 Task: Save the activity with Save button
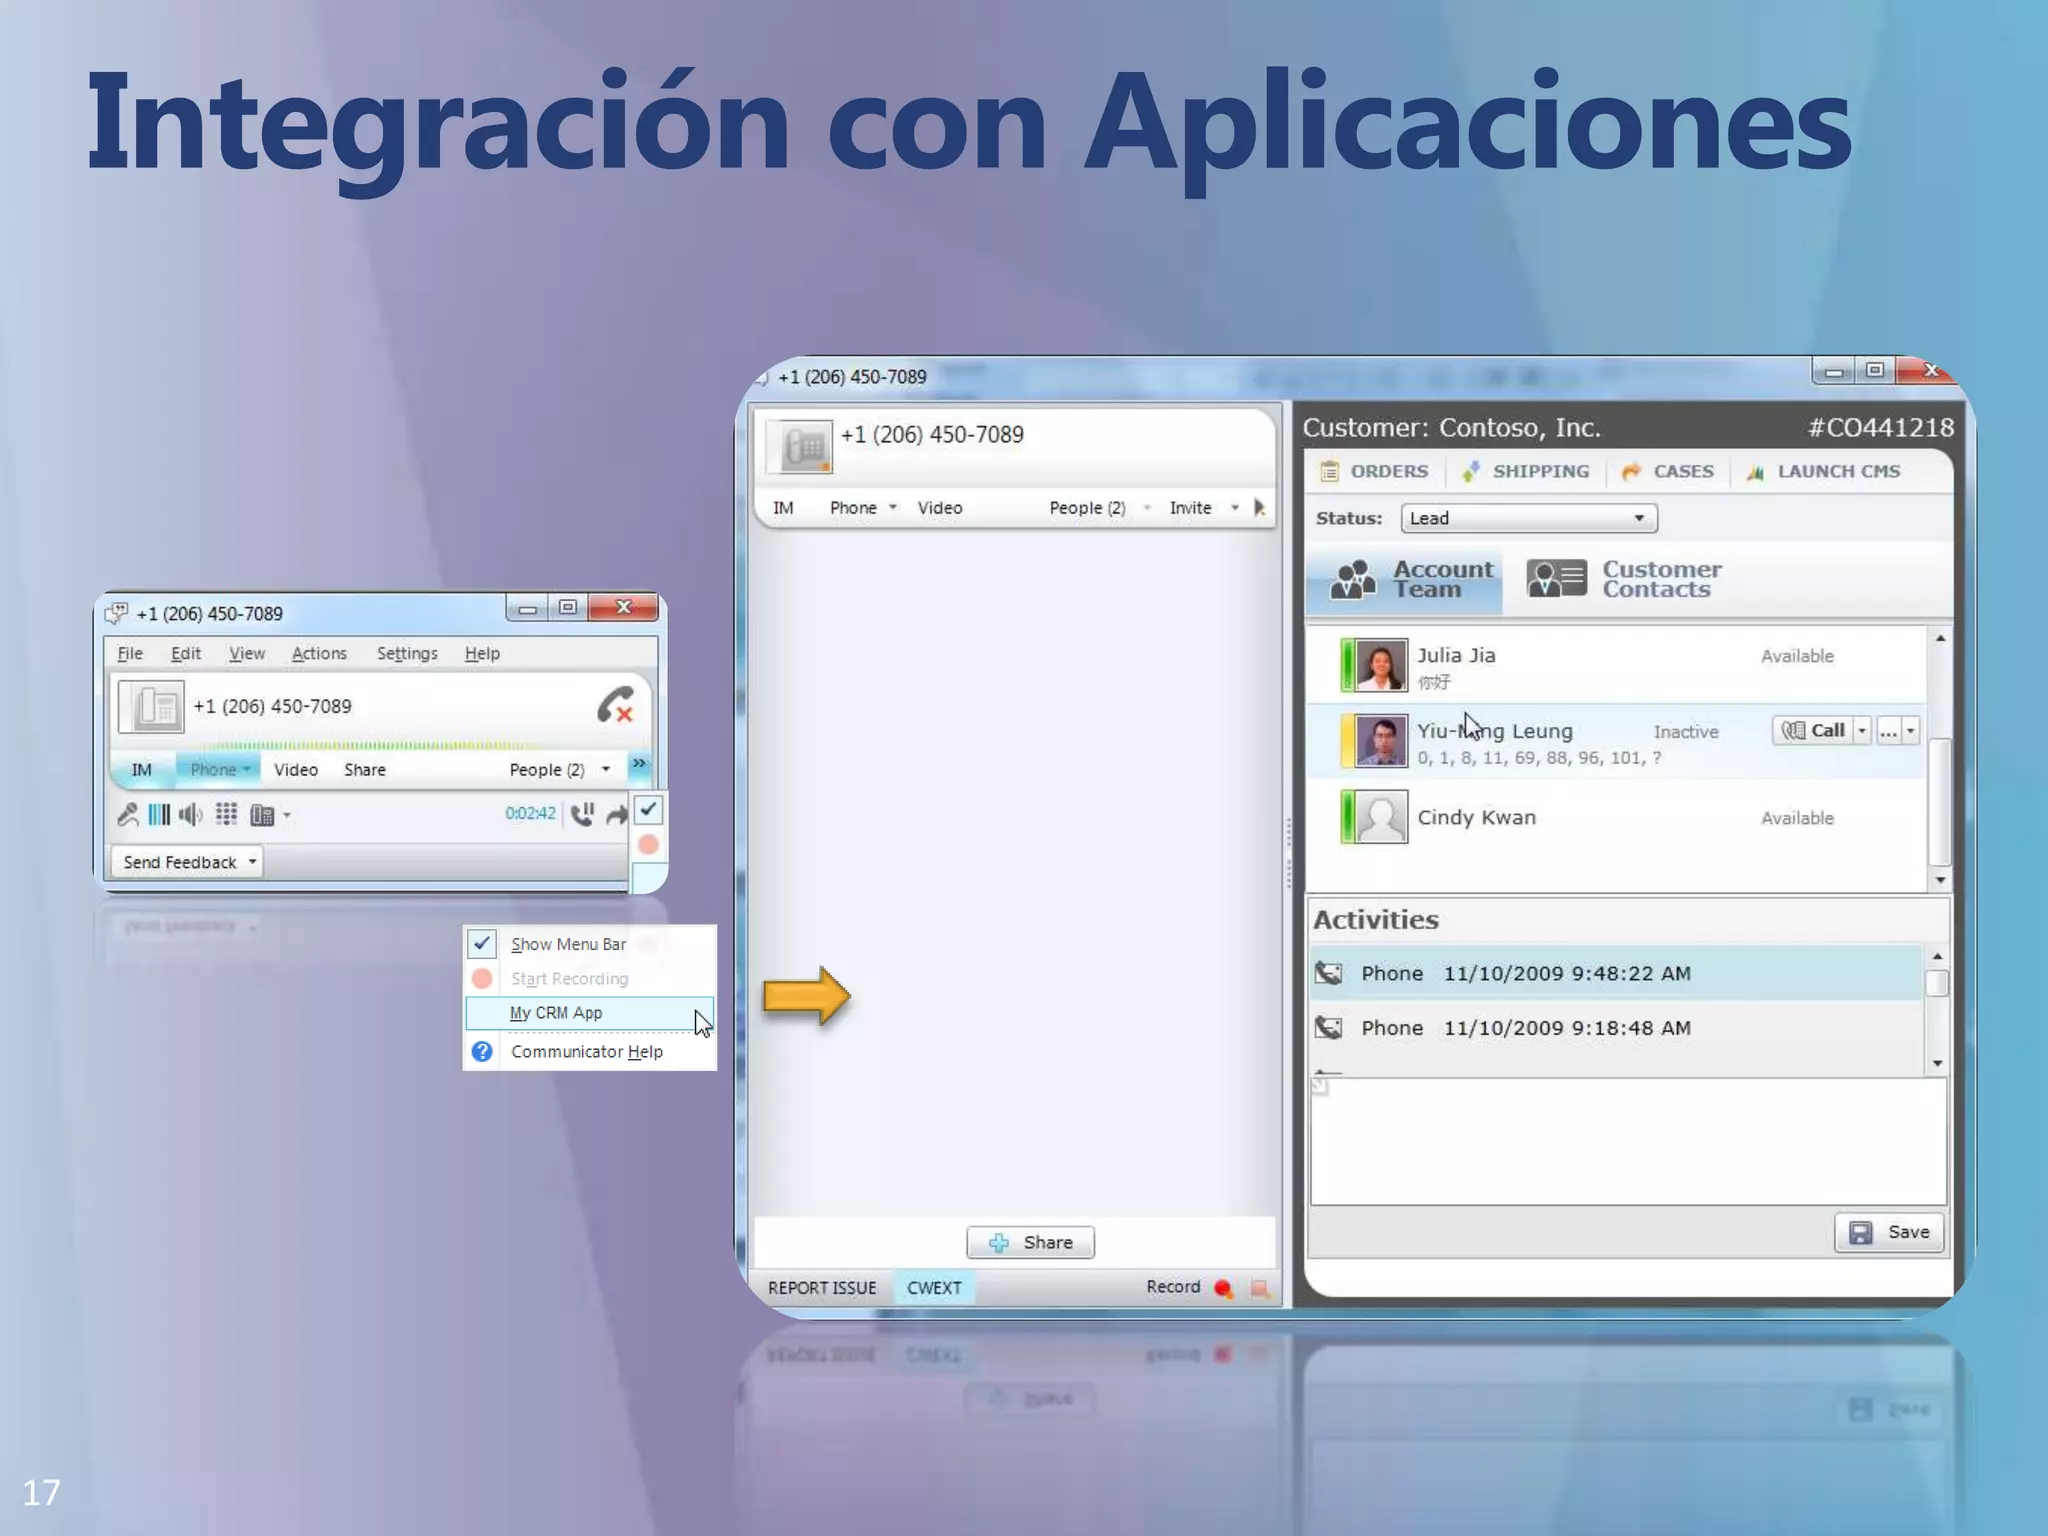pos(1889,1232)
